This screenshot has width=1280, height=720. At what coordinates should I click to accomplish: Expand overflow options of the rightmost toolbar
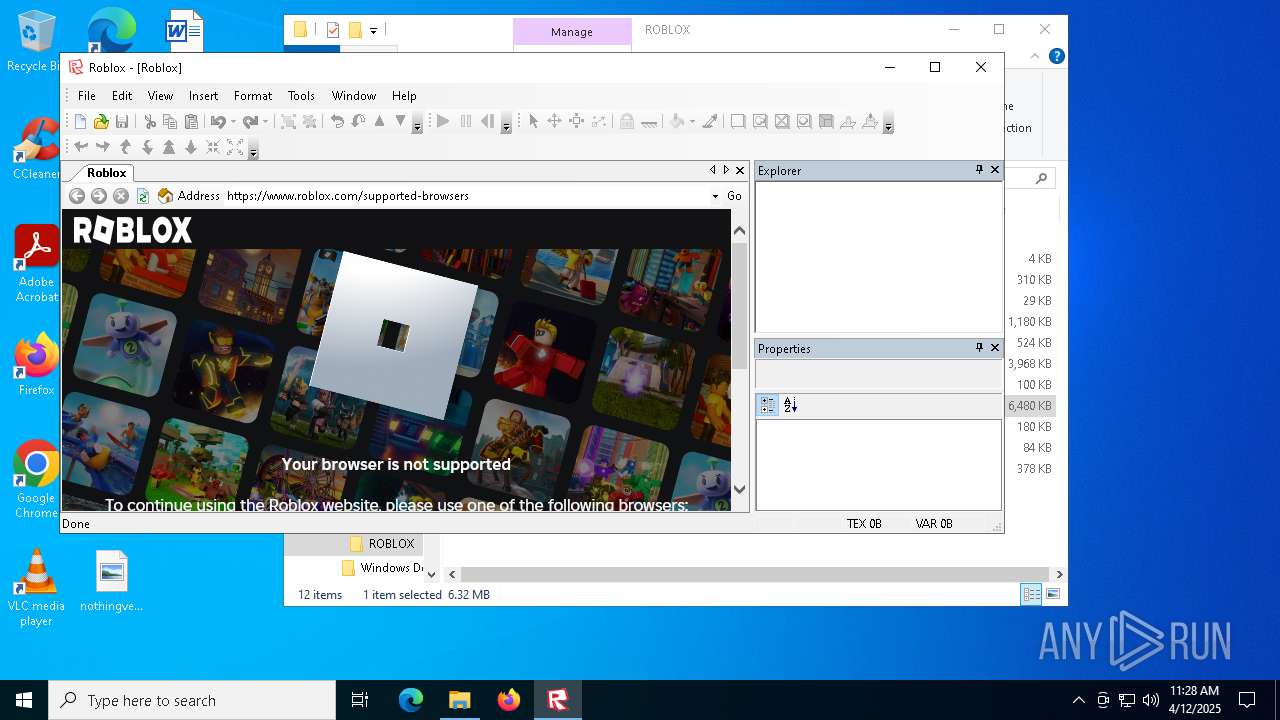[x=887, y=124]
